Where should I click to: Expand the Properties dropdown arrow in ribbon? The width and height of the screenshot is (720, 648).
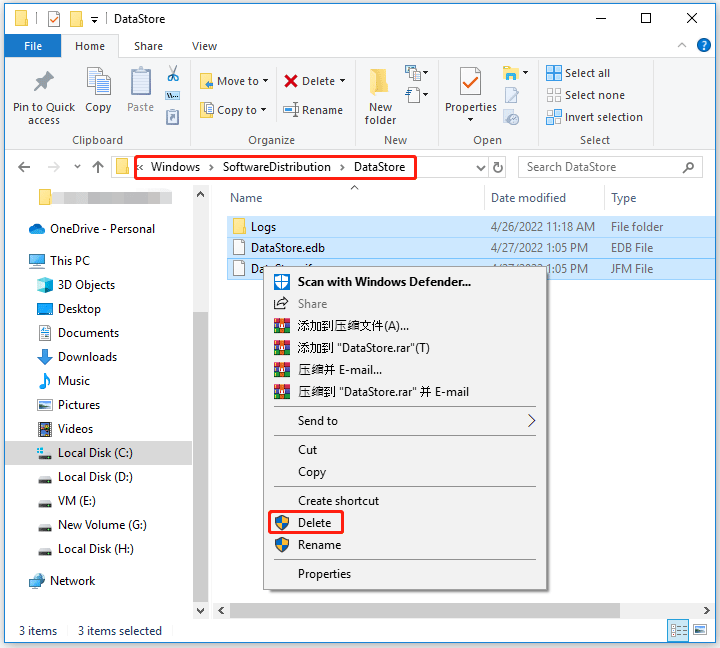[x=470, y=120]
